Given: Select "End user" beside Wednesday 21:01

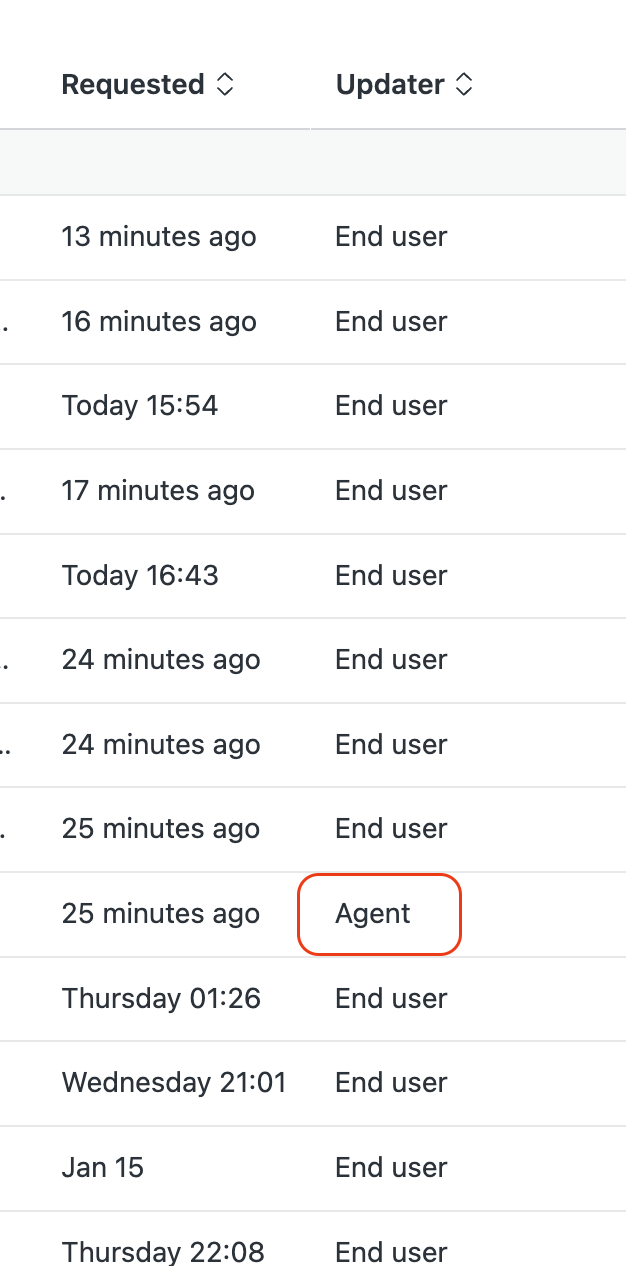Looking at the screenshot, I should coord(391,1082).
